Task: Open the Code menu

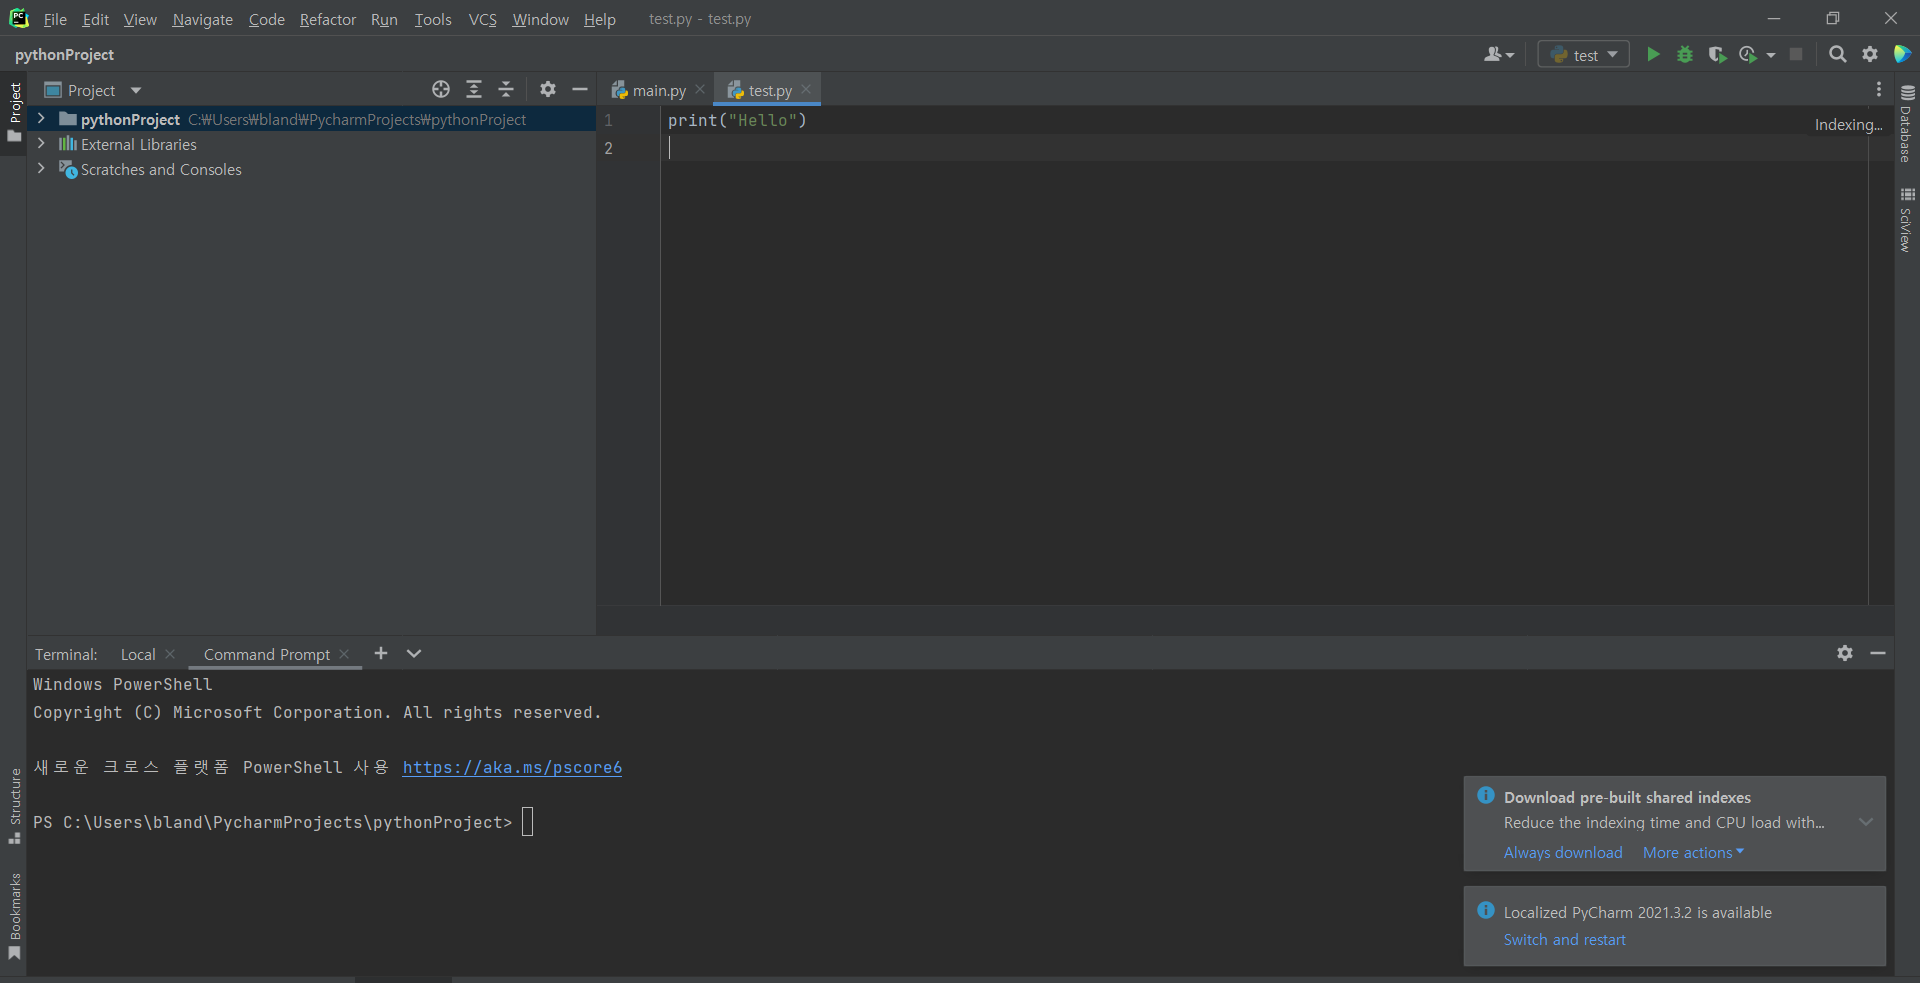Action: click(x=267, y=19)
